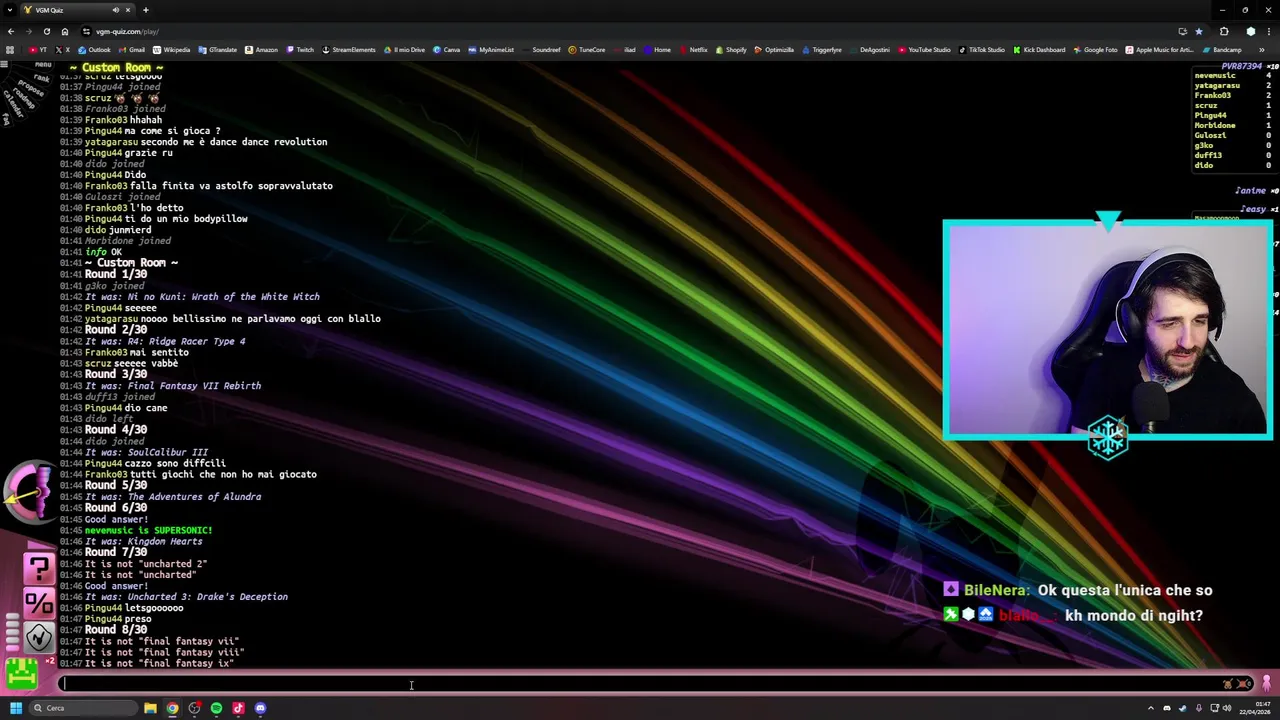Click the Cerca taskbar search box
Image resolution: width=1280 pixels, height=720 pixels.
pyautogui.click(x=82, y=708)
